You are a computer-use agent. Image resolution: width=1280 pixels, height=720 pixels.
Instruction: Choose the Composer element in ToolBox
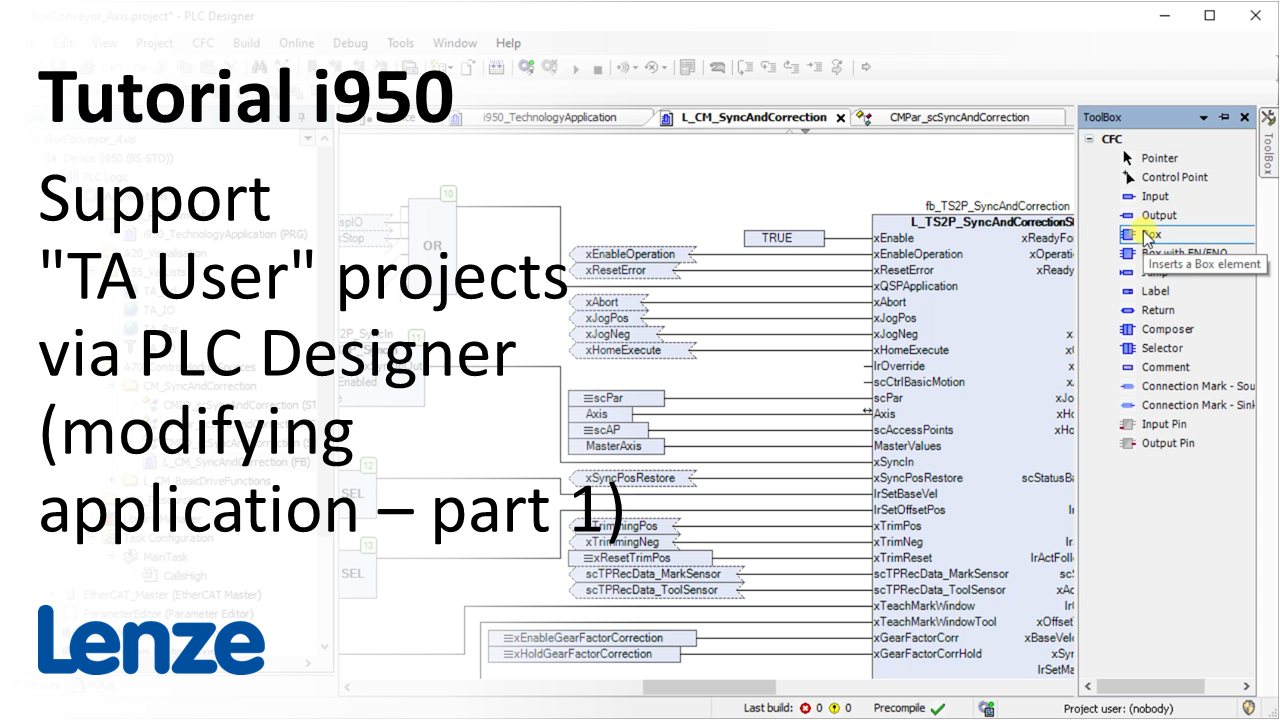1166,329
